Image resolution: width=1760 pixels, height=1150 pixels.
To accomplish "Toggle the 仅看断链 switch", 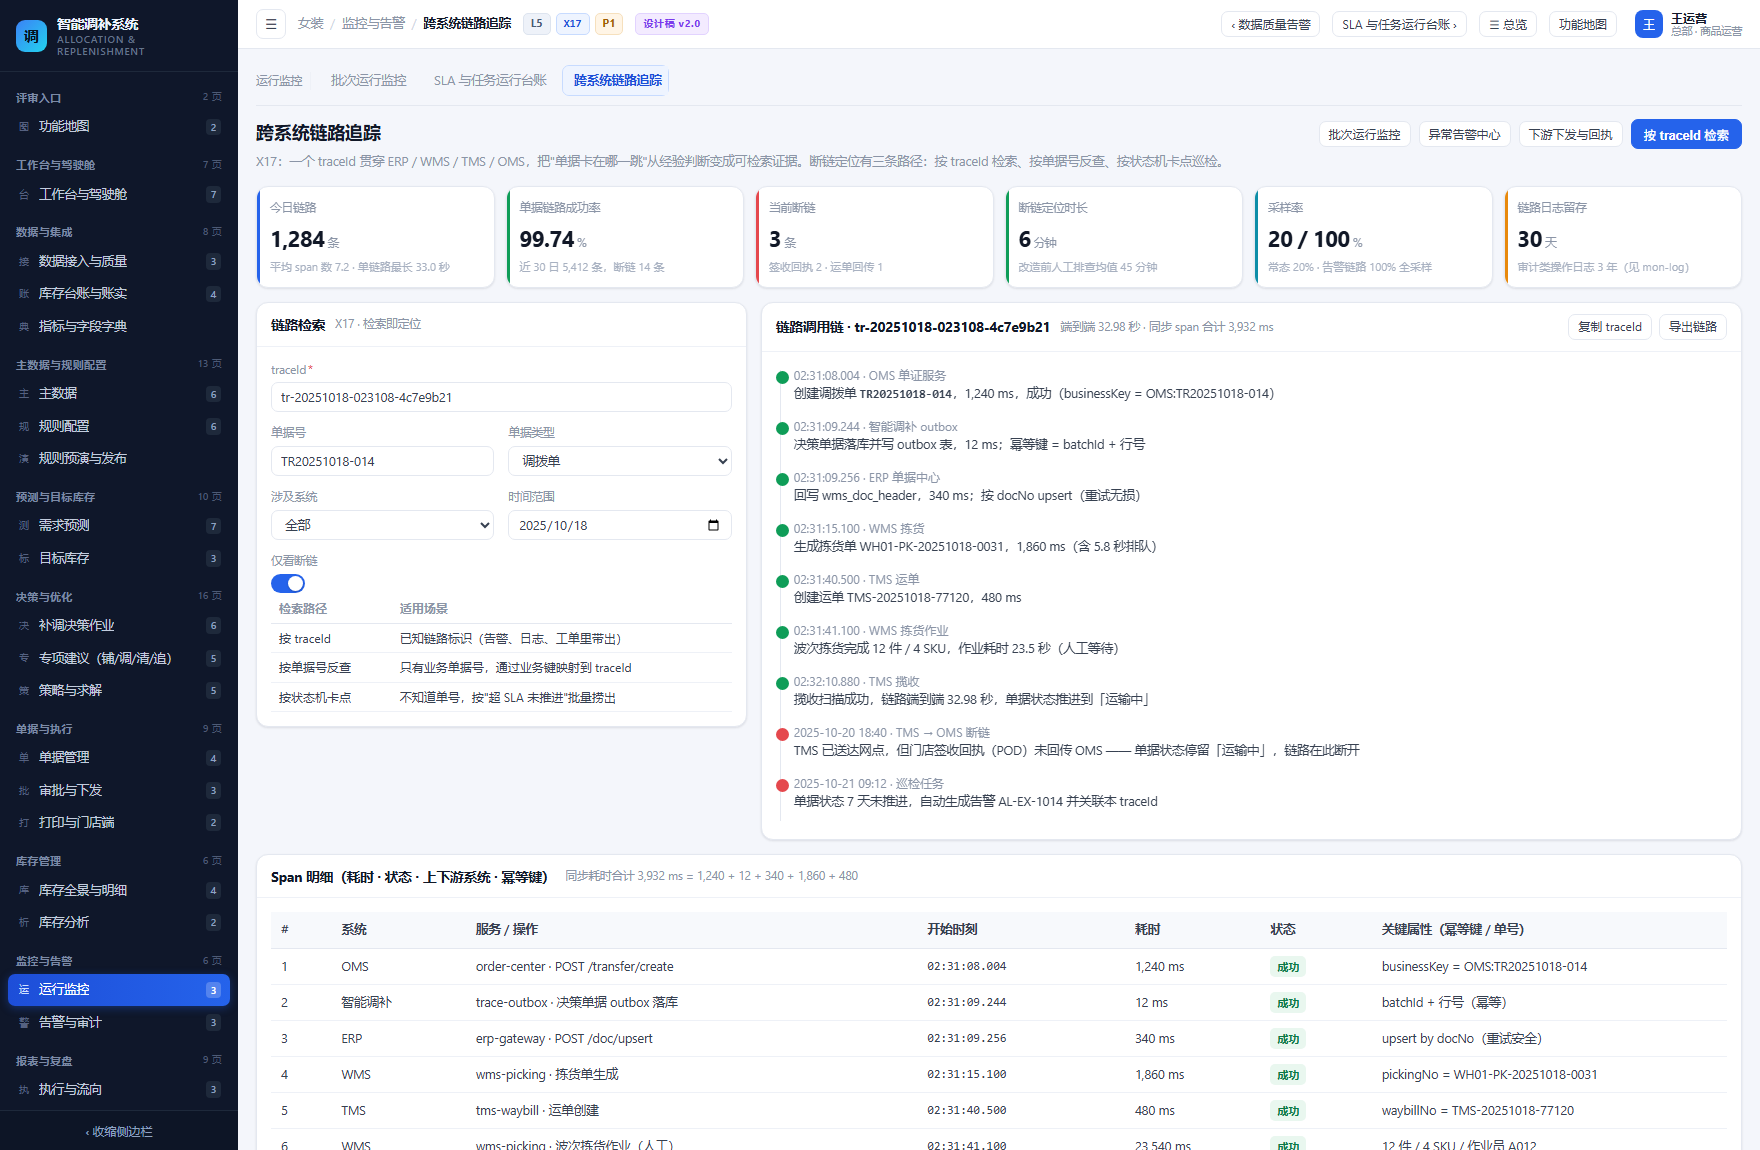I will [x=288, y=583].
